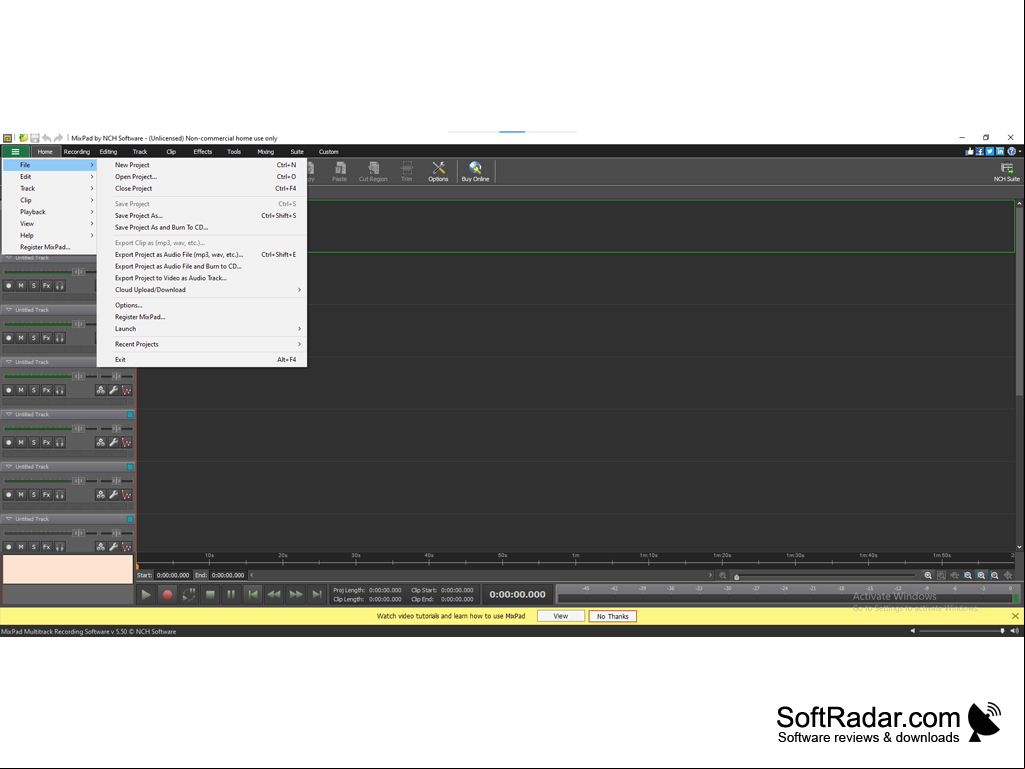
Task: Expand the Edit submenu in main menu
Action: (50, 177)
